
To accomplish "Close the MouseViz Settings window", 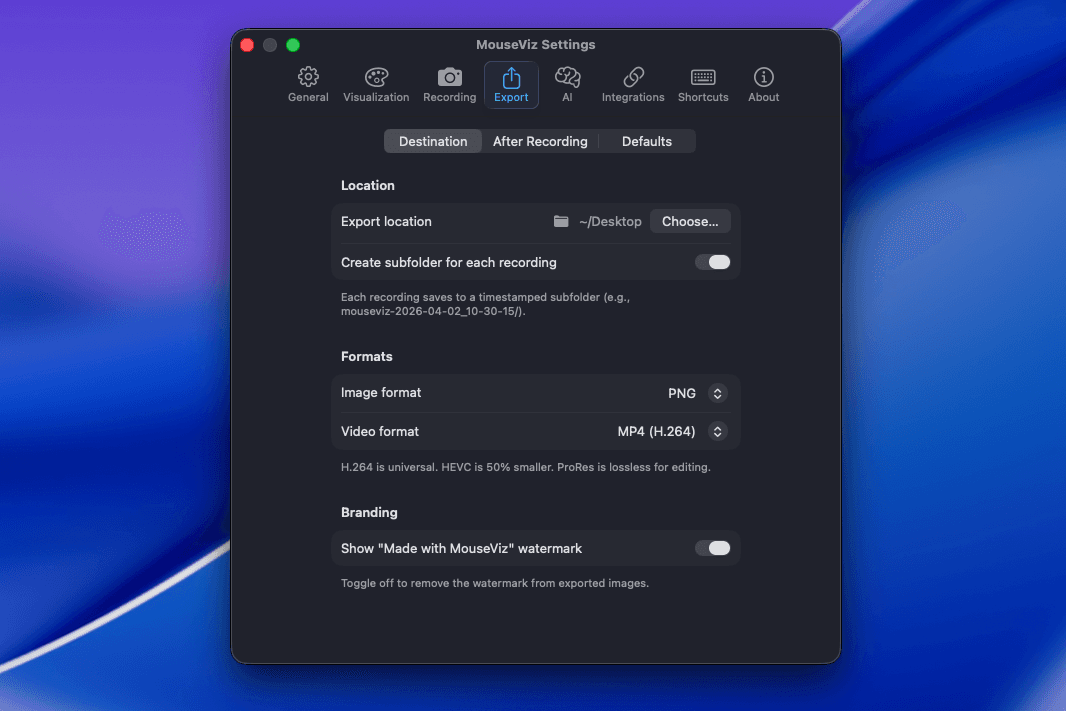I will tap(247, 45).
